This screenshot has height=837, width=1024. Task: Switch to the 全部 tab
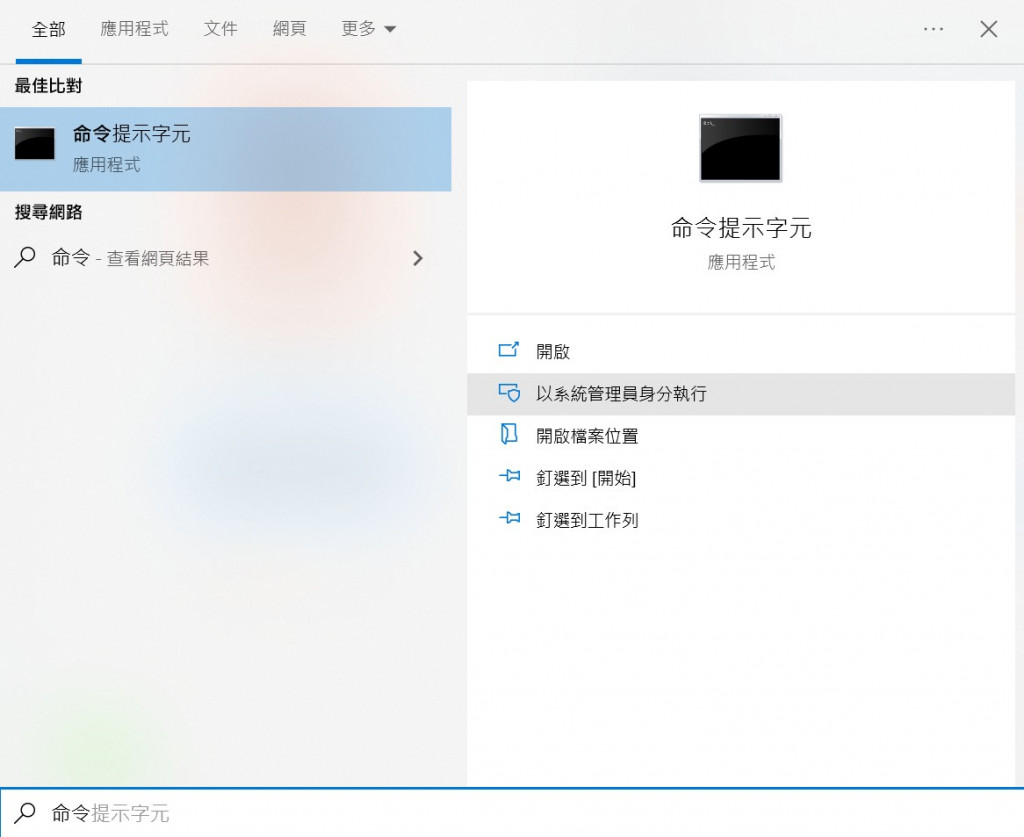48,29
